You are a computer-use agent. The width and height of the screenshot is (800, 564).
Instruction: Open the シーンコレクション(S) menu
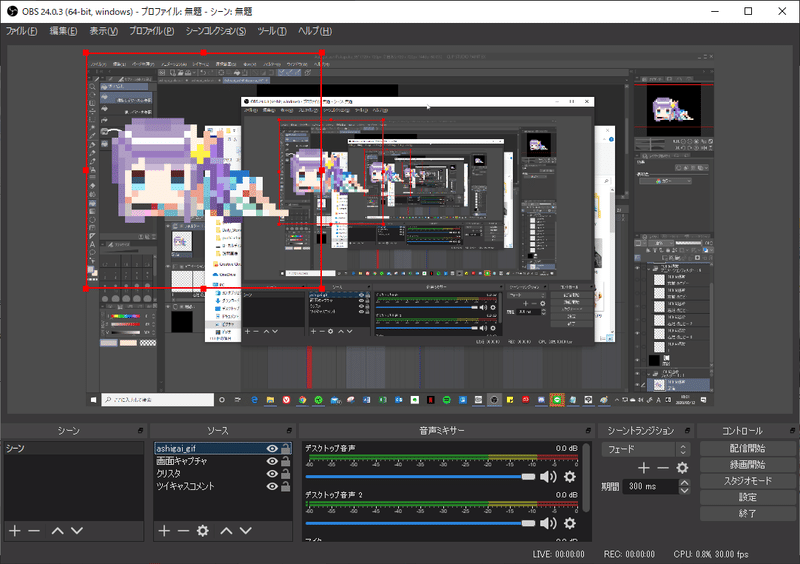pyautogui.click(x=216, y=31)
